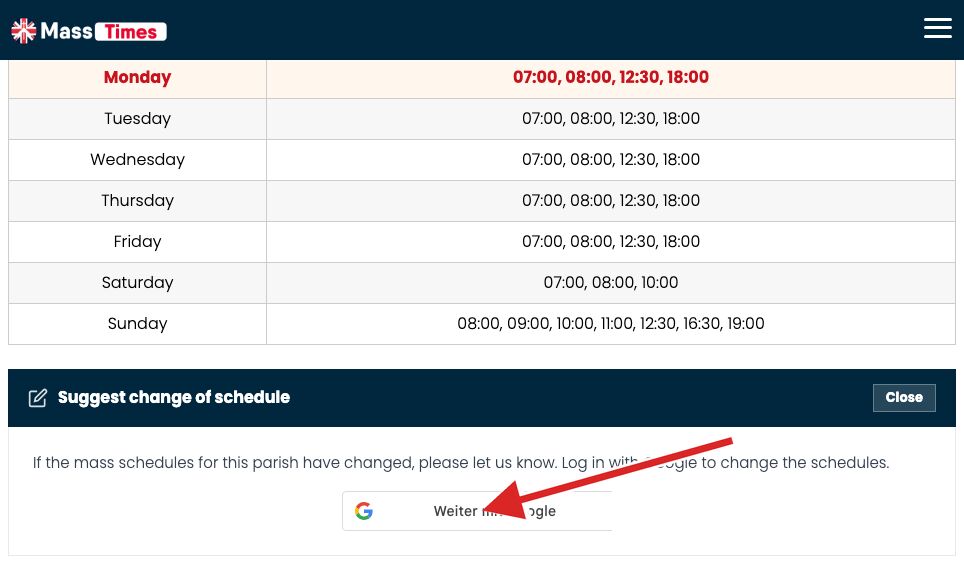
Task: Click the Thursday day cell
Action: tap(137, 201)
